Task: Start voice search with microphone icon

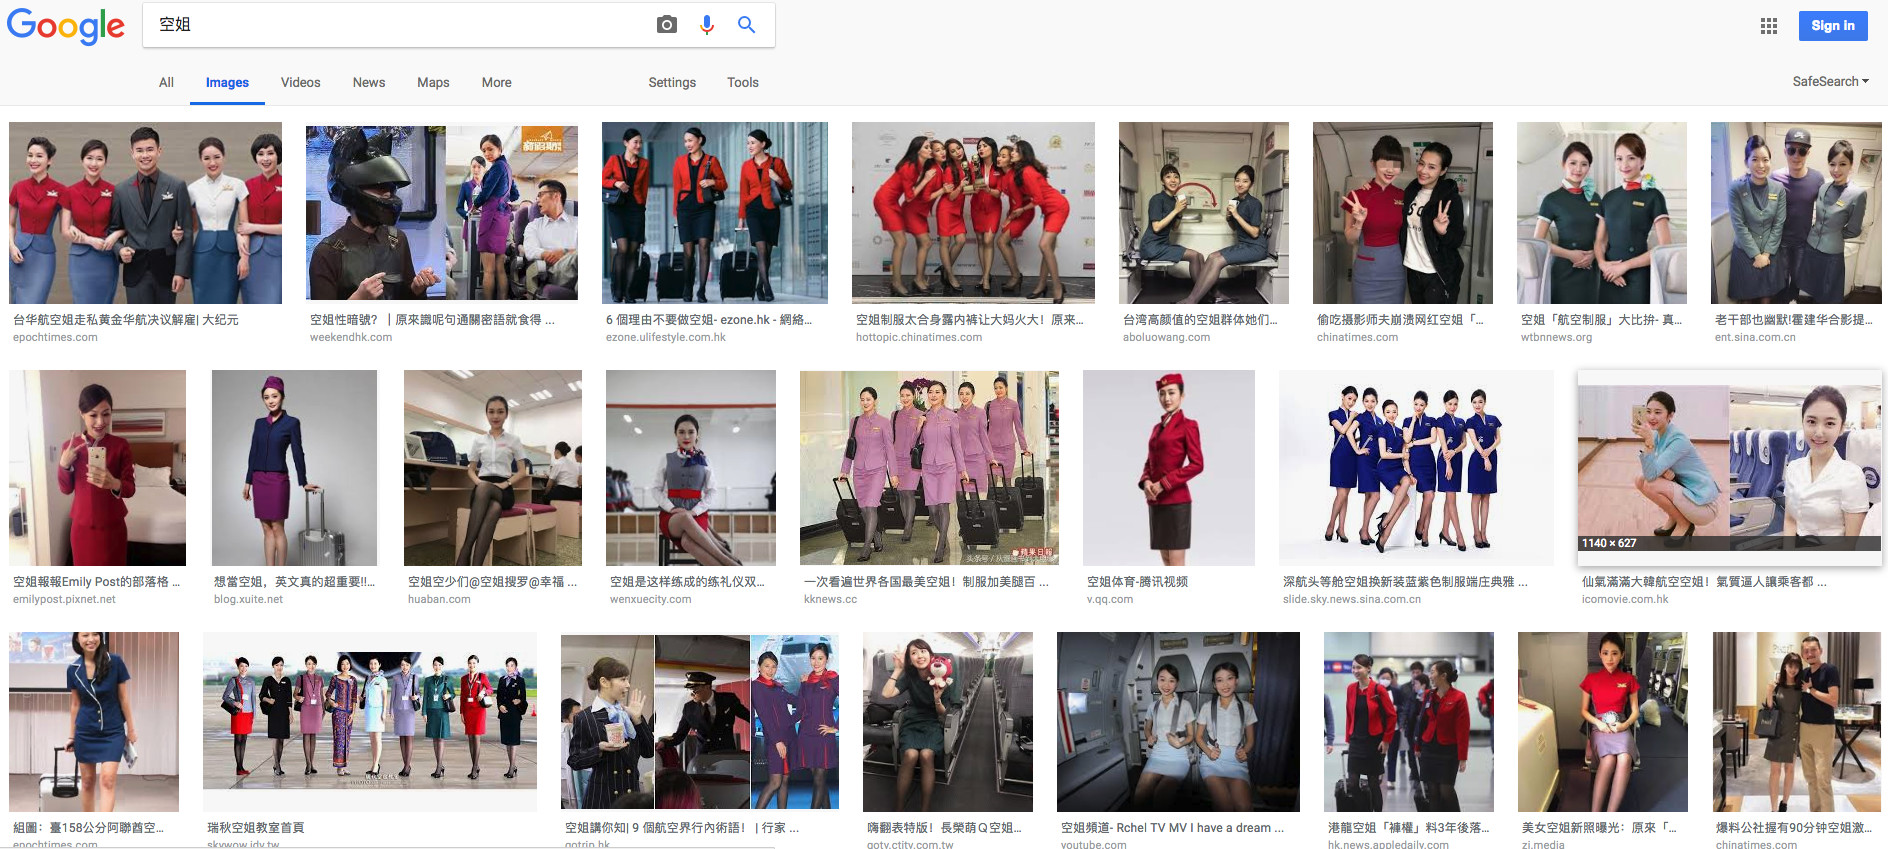Action: (x=707, y=25)
